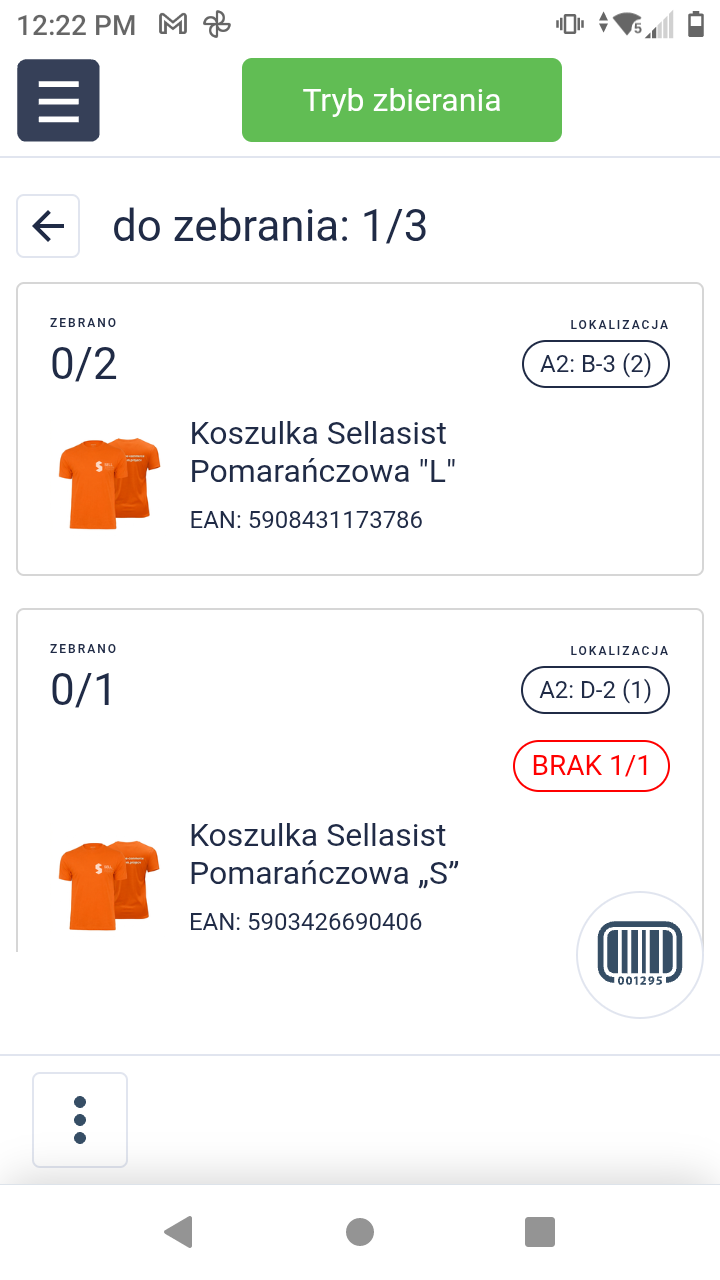This screenshot has height=1280, width=720.
Task: Open the three-dot options menu
Action: (x=80, y=1120)
